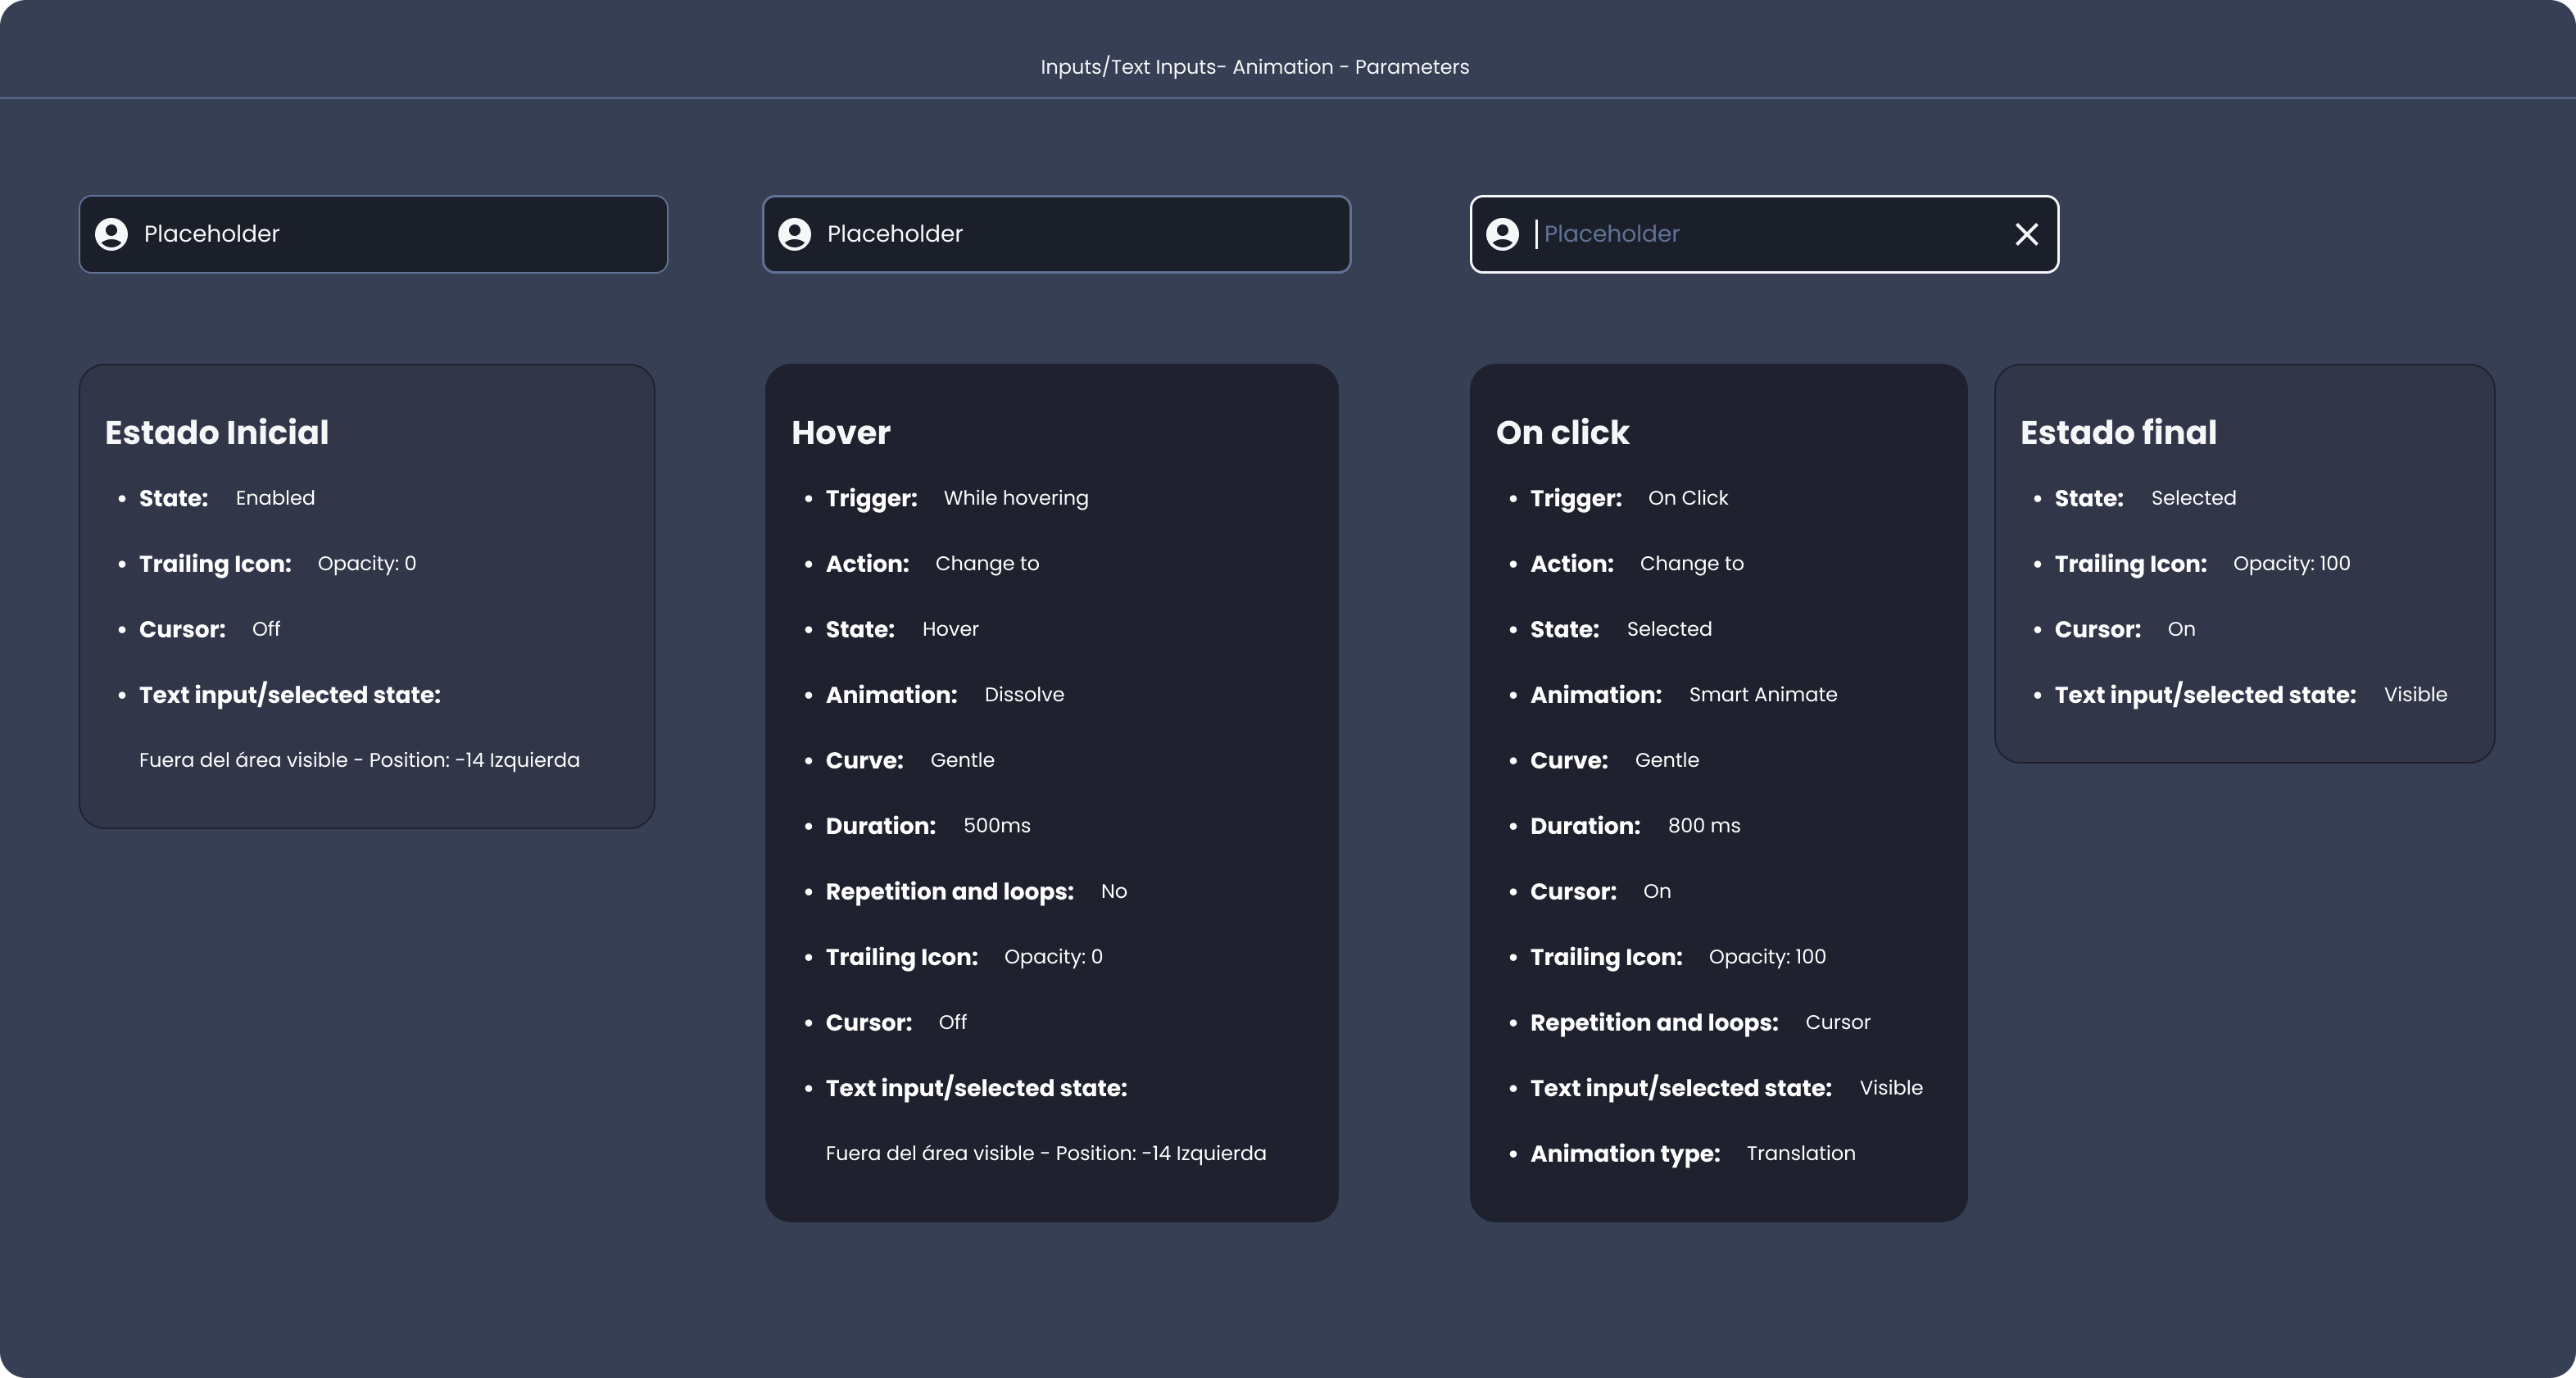The image size is (2576, 1378).
Task: Select the 'Hover' card heading
Action: click(840, 432)
